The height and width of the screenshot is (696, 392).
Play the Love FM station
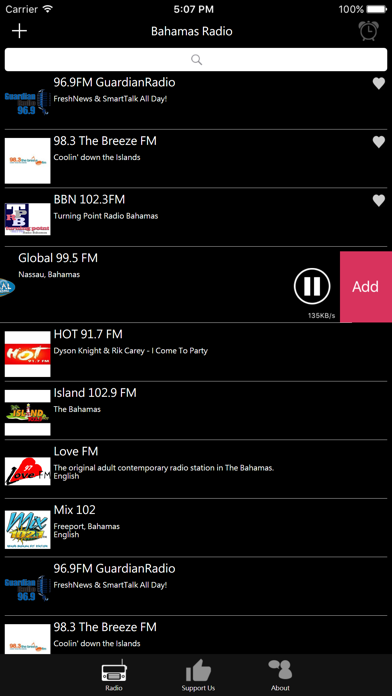coord(196,469)
